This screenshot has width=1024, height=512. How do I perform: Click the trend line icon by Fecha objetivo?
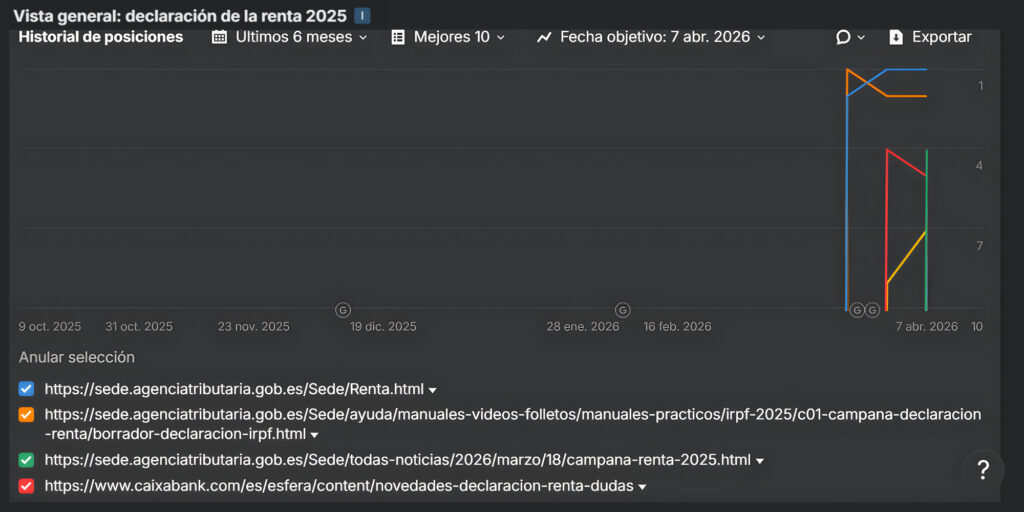544,37
